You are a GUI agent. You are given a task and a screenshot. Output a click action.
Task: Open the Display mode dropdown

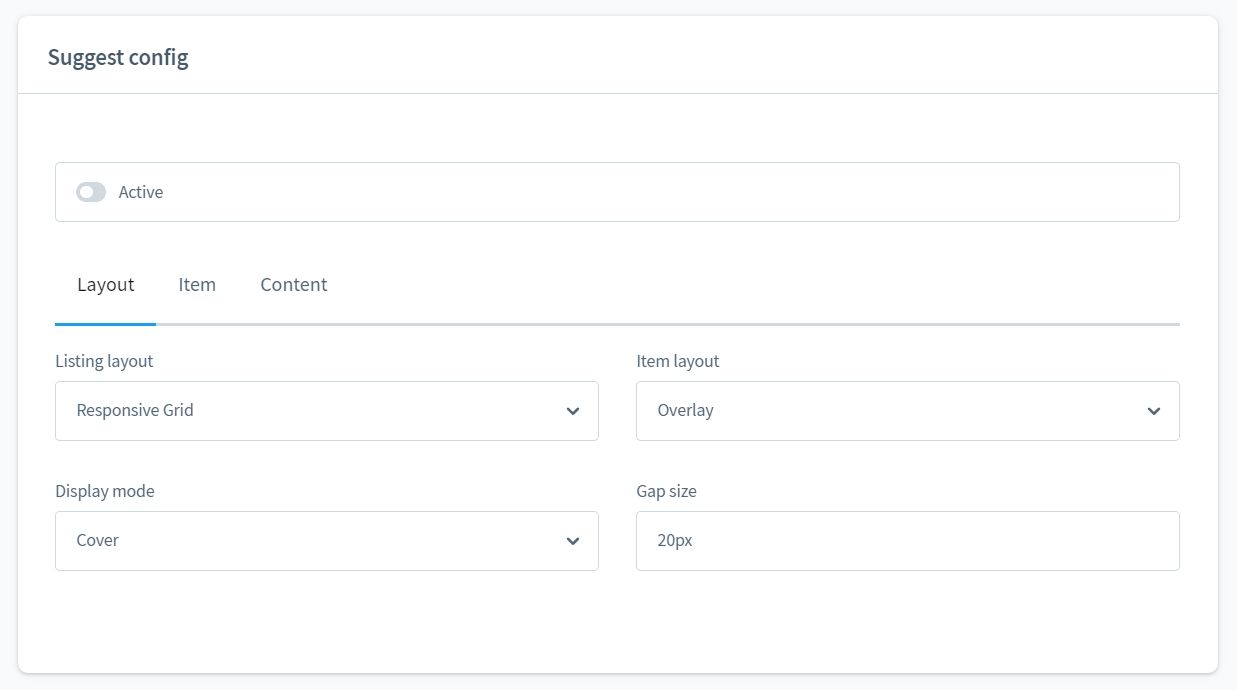pos(326,541)
